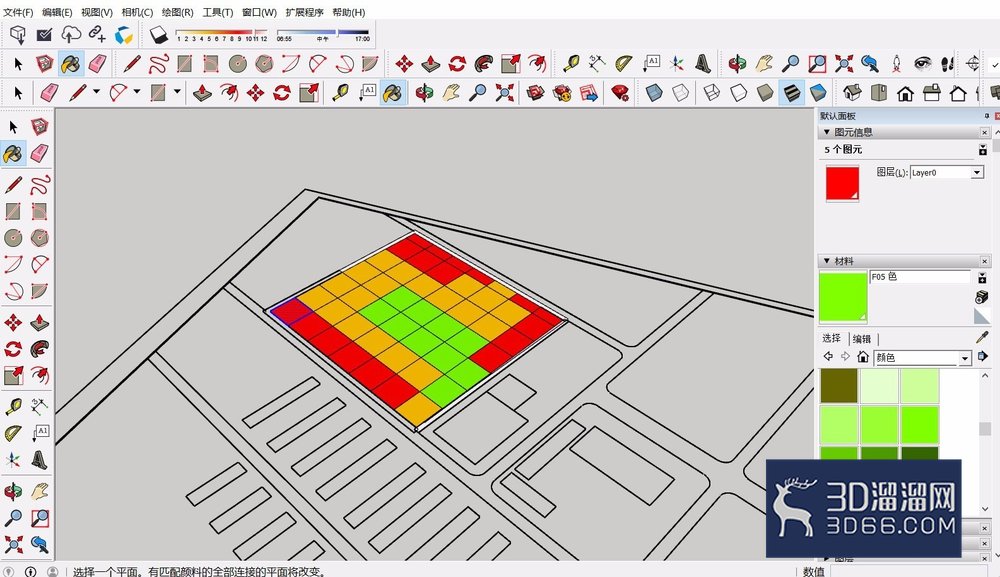Open the 3D Warehouse model download icon
The width and height of the screenshot is (1000, 577).
tap(17, 35)
